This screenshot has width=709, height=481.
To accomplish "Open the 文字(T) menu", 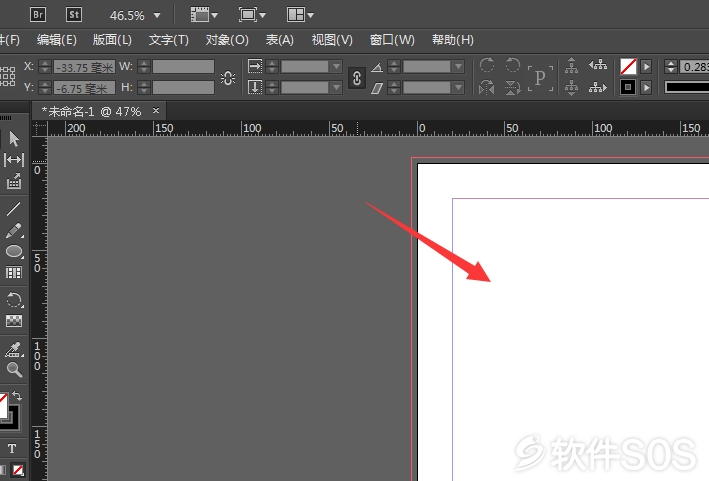I will click(169, 40).
